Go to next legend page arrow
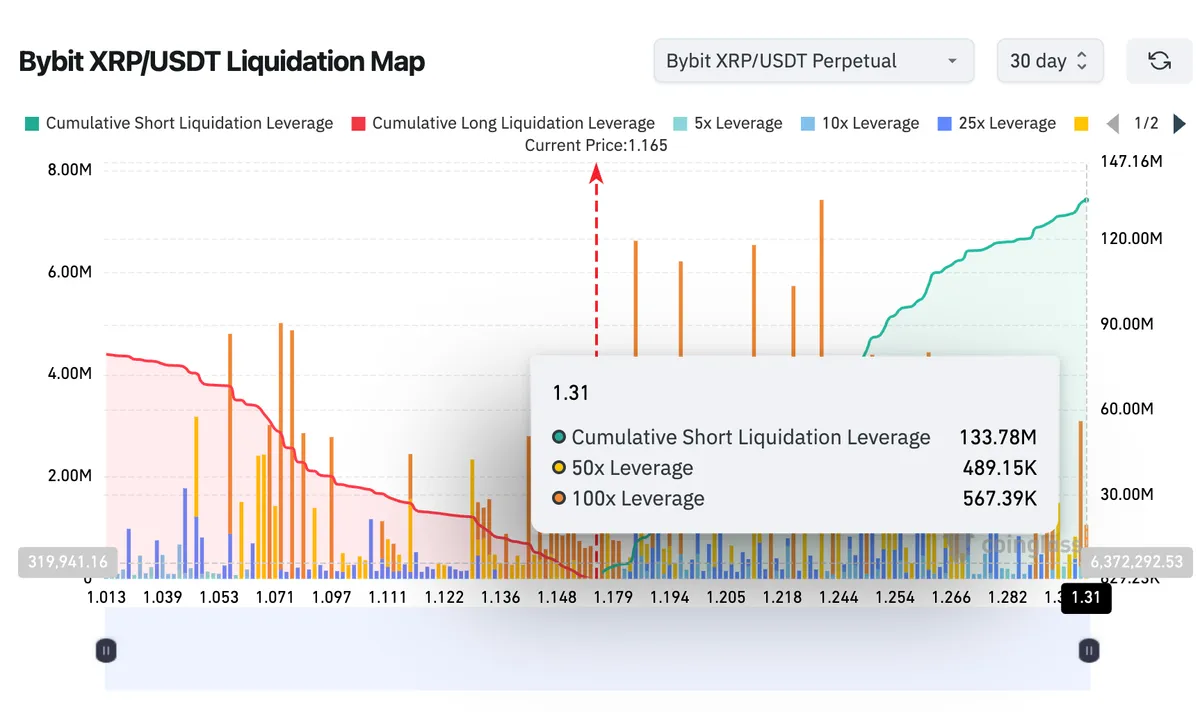The height and width of the screenshot is (712, 1200). pyautogui.click(x=1179, y=124)
